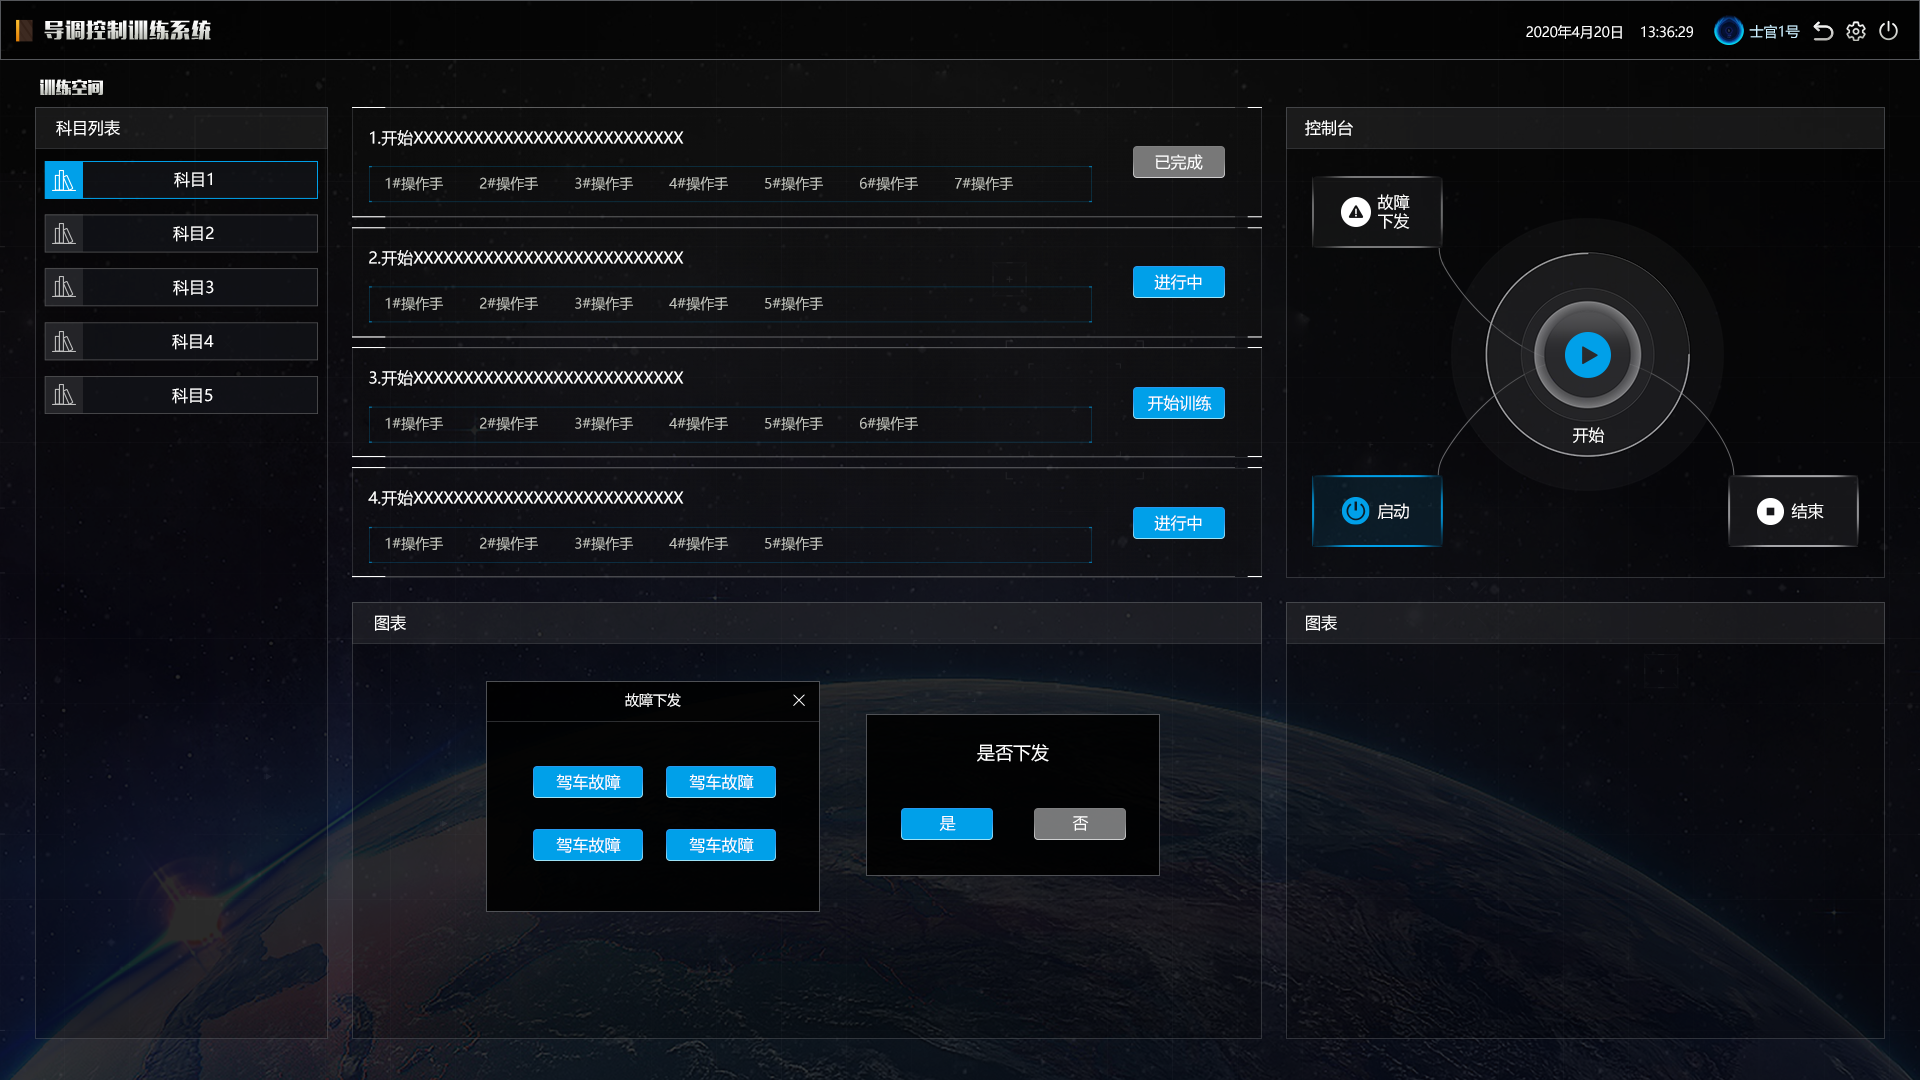
Task: Open the settings gear icon
Action: pos(1856,31)
